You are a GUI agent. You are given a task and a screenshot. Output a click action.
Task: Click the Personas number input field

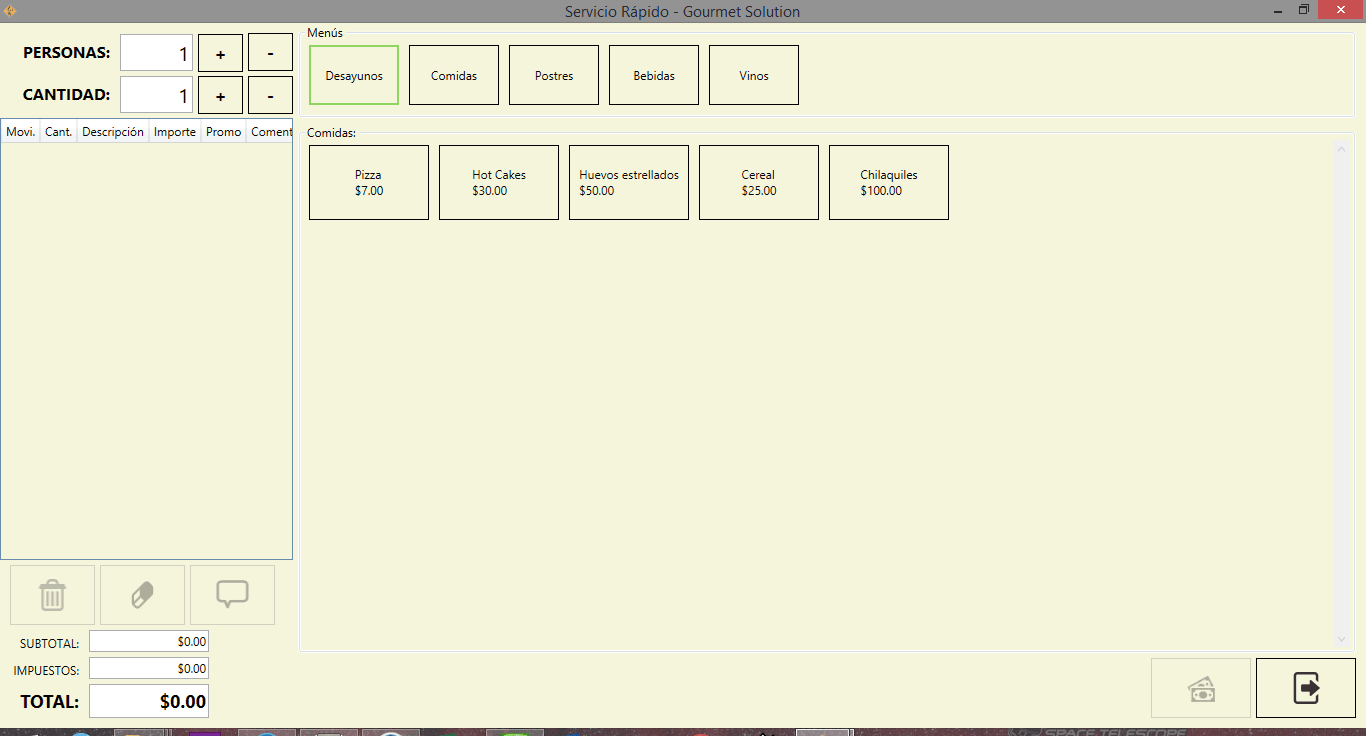[x=156, y=54]
